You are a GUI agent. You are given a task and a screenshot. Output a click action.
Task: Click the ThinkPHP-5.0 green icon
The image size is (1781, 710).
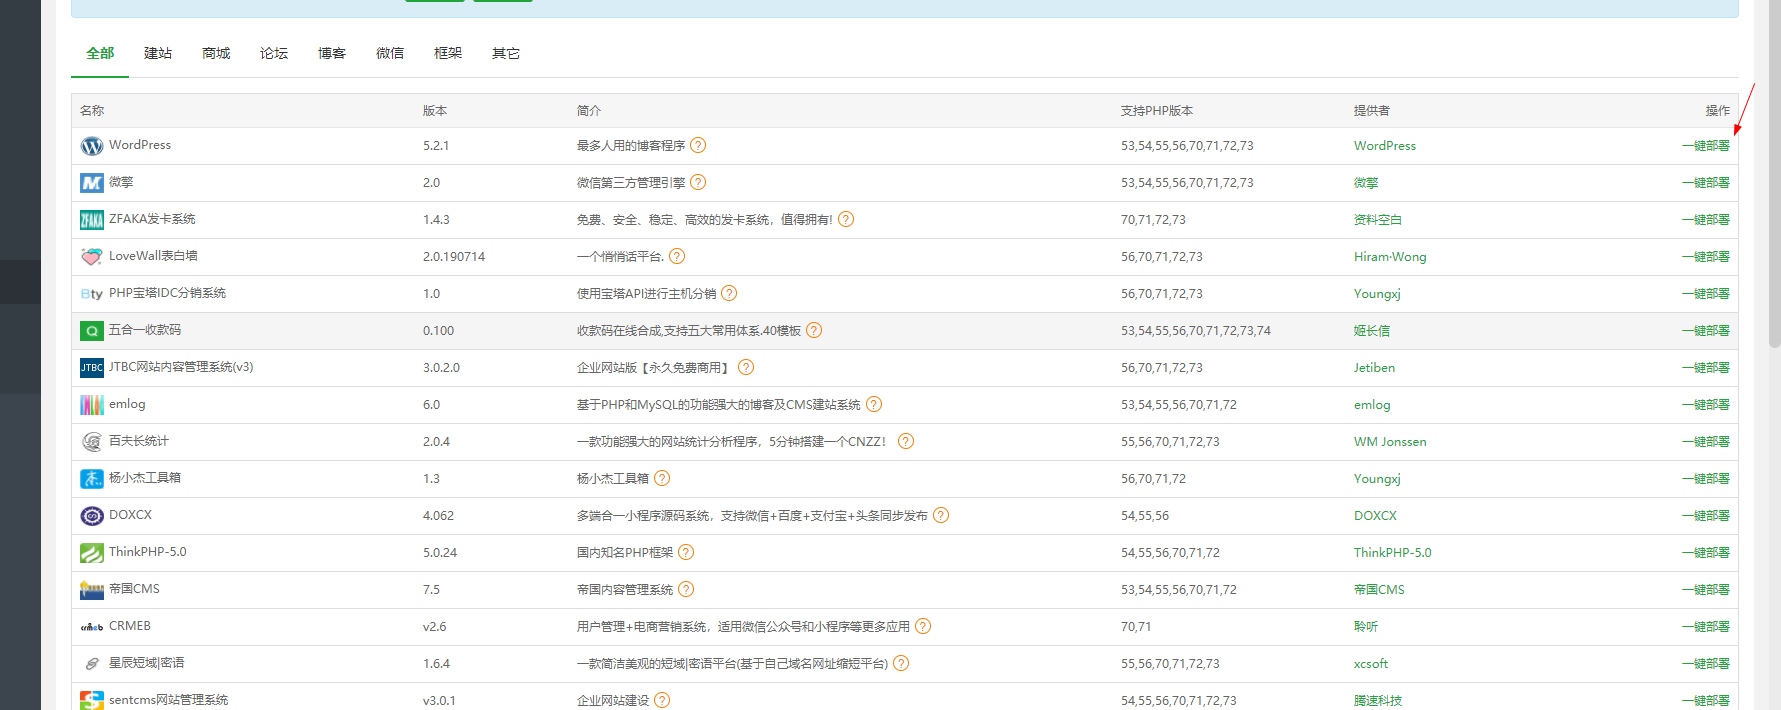(x=92, y=553)
